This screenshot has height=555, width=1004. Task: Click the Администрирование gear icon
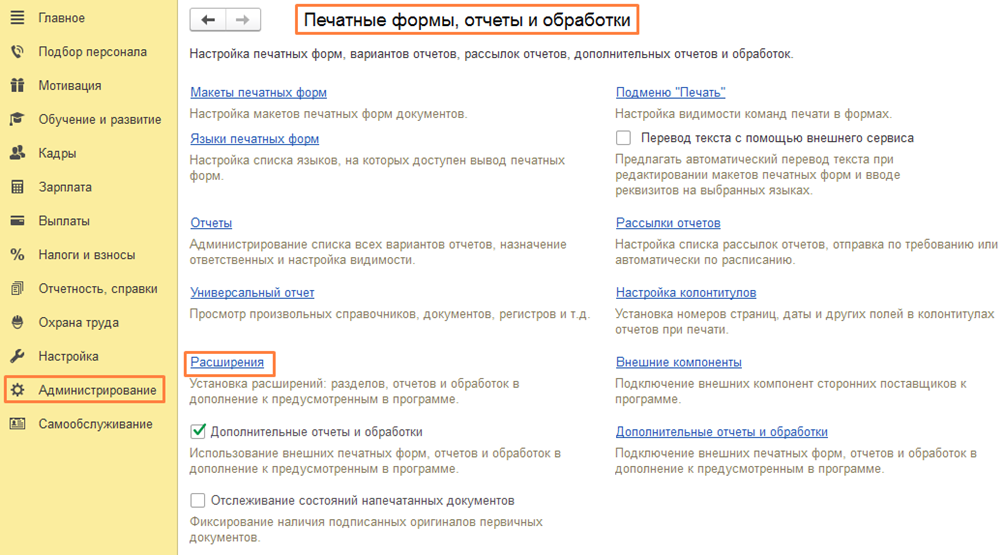coord(18,390)
